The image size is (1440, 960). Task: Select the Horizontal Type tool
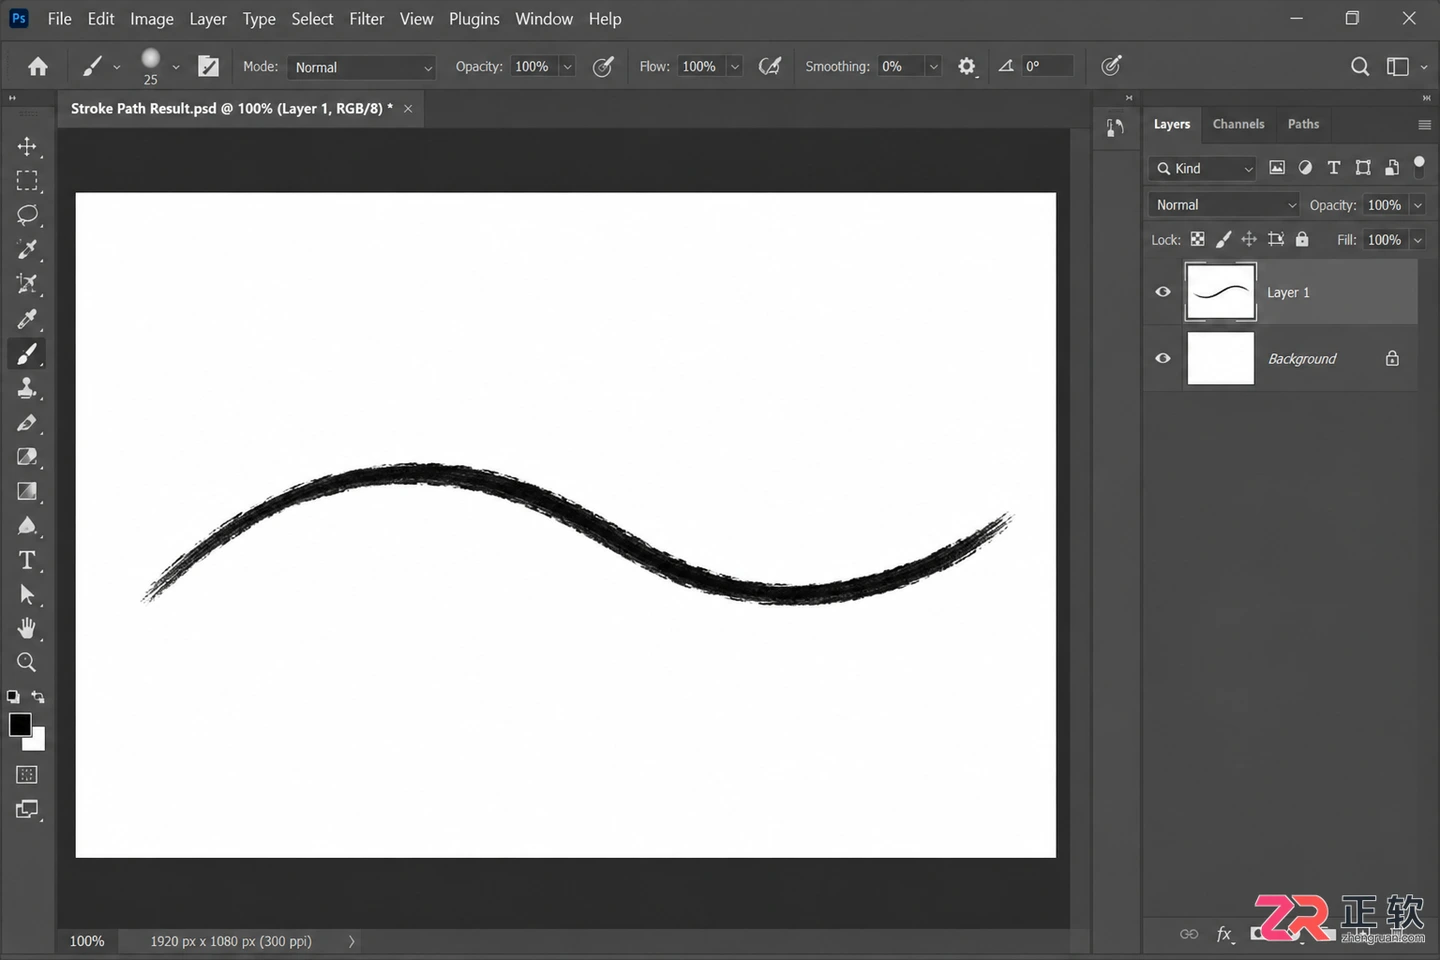click(27, 560)
